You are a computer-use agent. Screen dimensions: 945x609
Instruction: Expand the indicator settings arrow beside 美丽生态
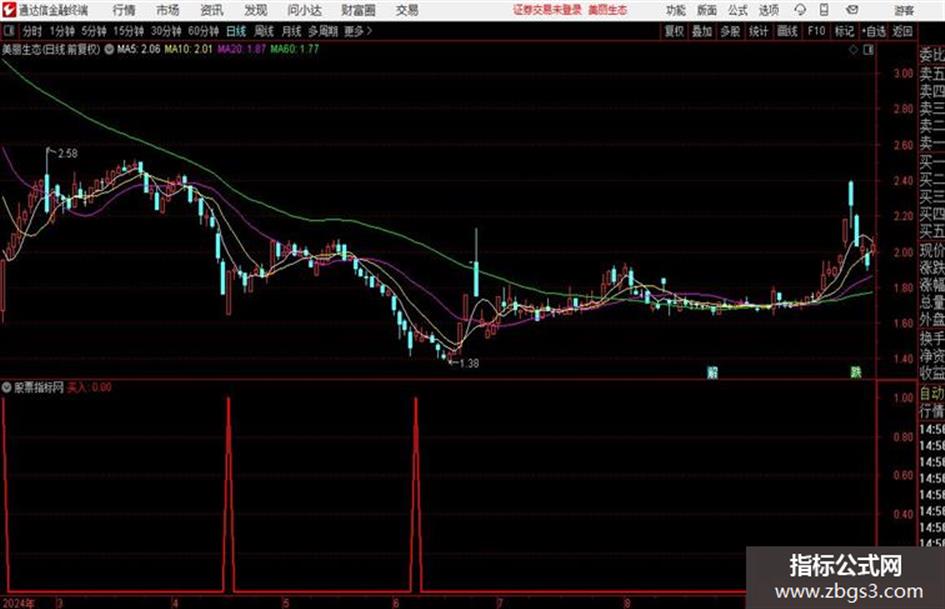[109, 49]
